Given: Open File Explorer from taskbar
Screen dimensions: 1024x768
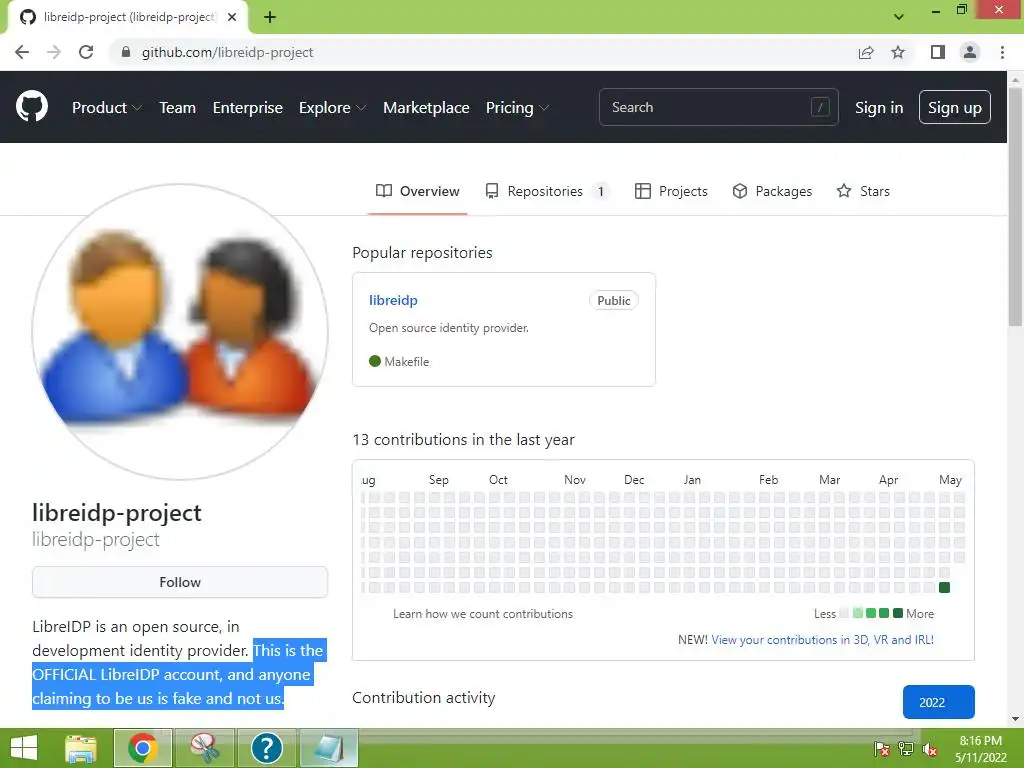Looking at the screenshot, I should tap(81, 748).
